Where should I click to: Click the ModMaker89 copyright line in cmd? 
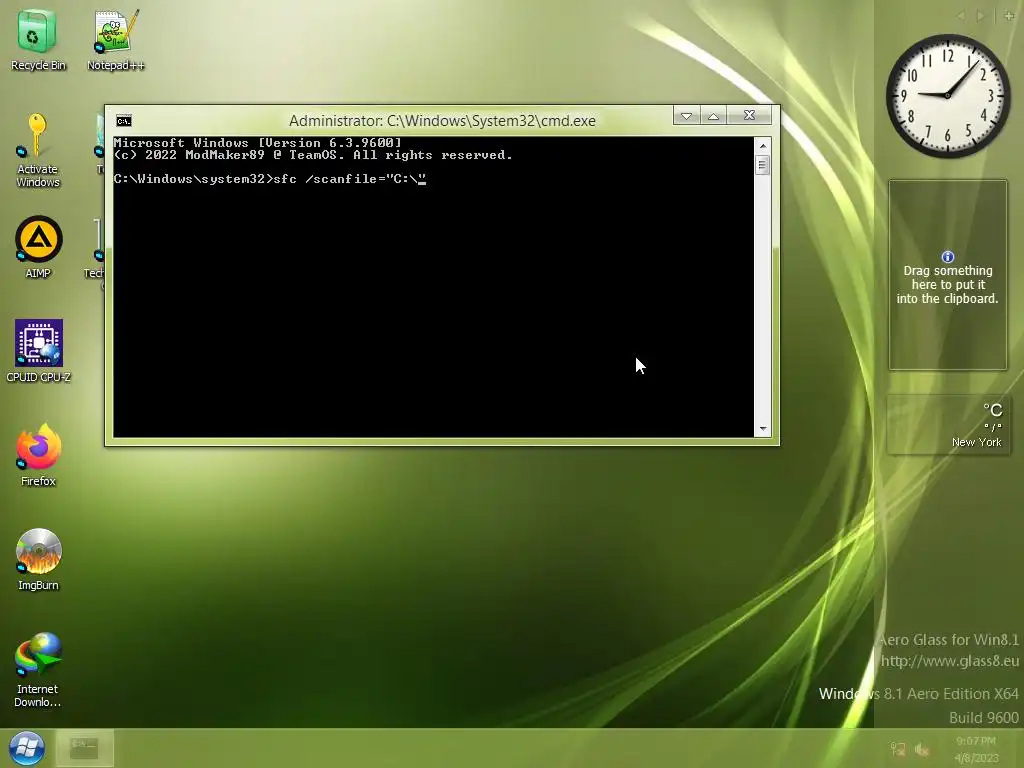click(x=313, y=155)
